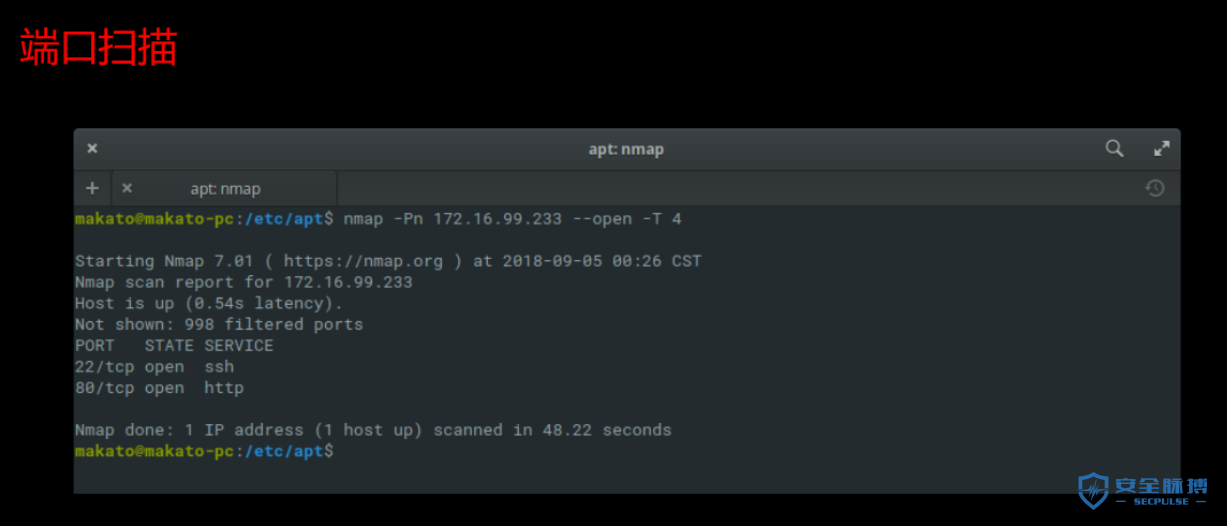Click the apt: nmap window title
Screen dimensions: 1227x526
click(x=626, y=149)
